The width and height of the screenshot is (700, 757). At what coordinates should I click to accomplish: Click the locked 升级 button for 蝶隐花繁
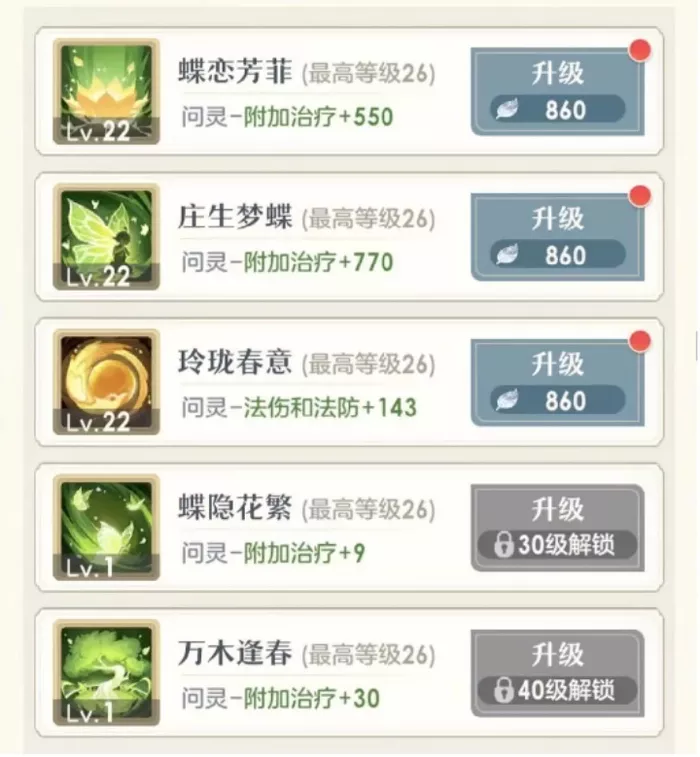(558, 528)
